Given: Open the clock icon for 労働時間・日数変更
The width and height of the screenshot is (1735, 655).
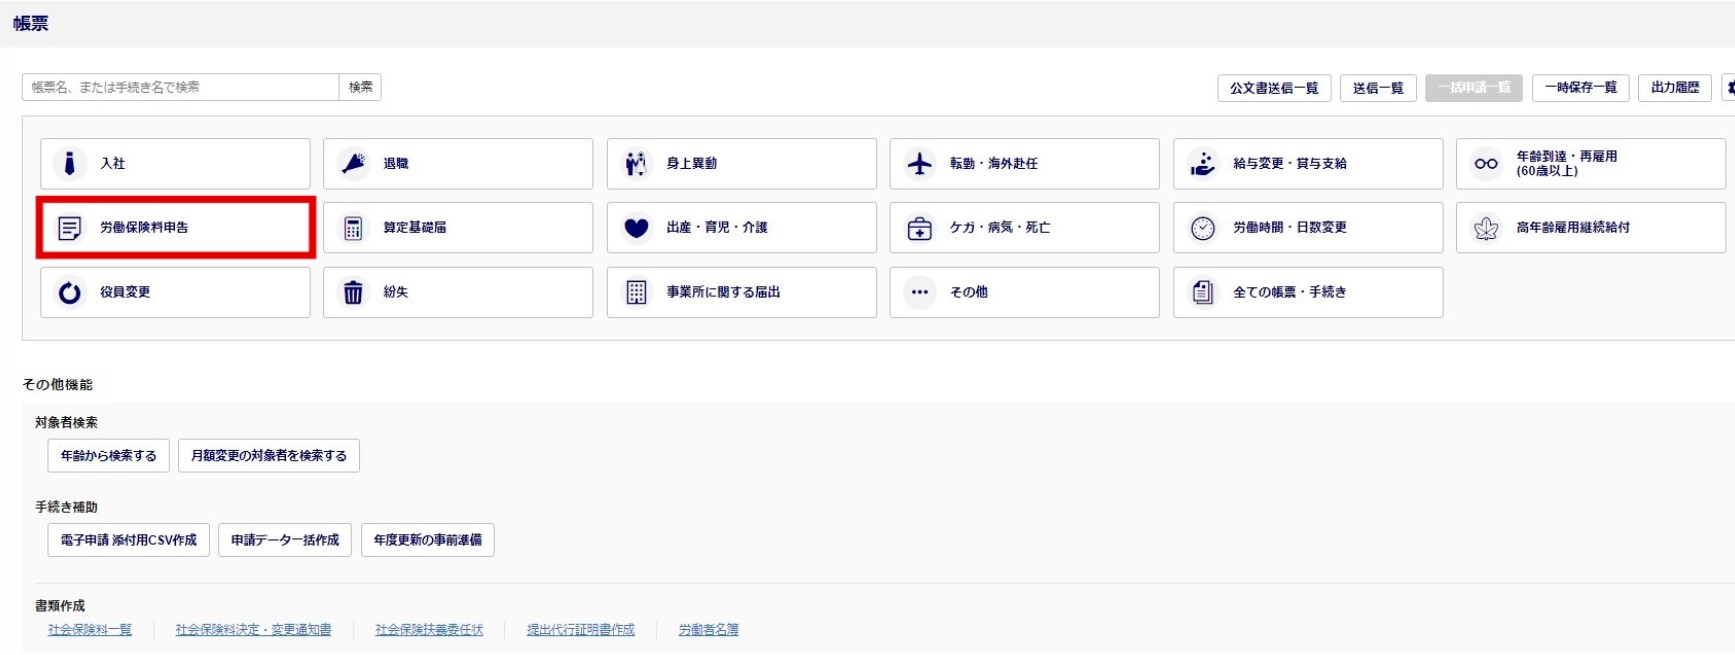Looking at the screenshot, I should pos(1203,228).
